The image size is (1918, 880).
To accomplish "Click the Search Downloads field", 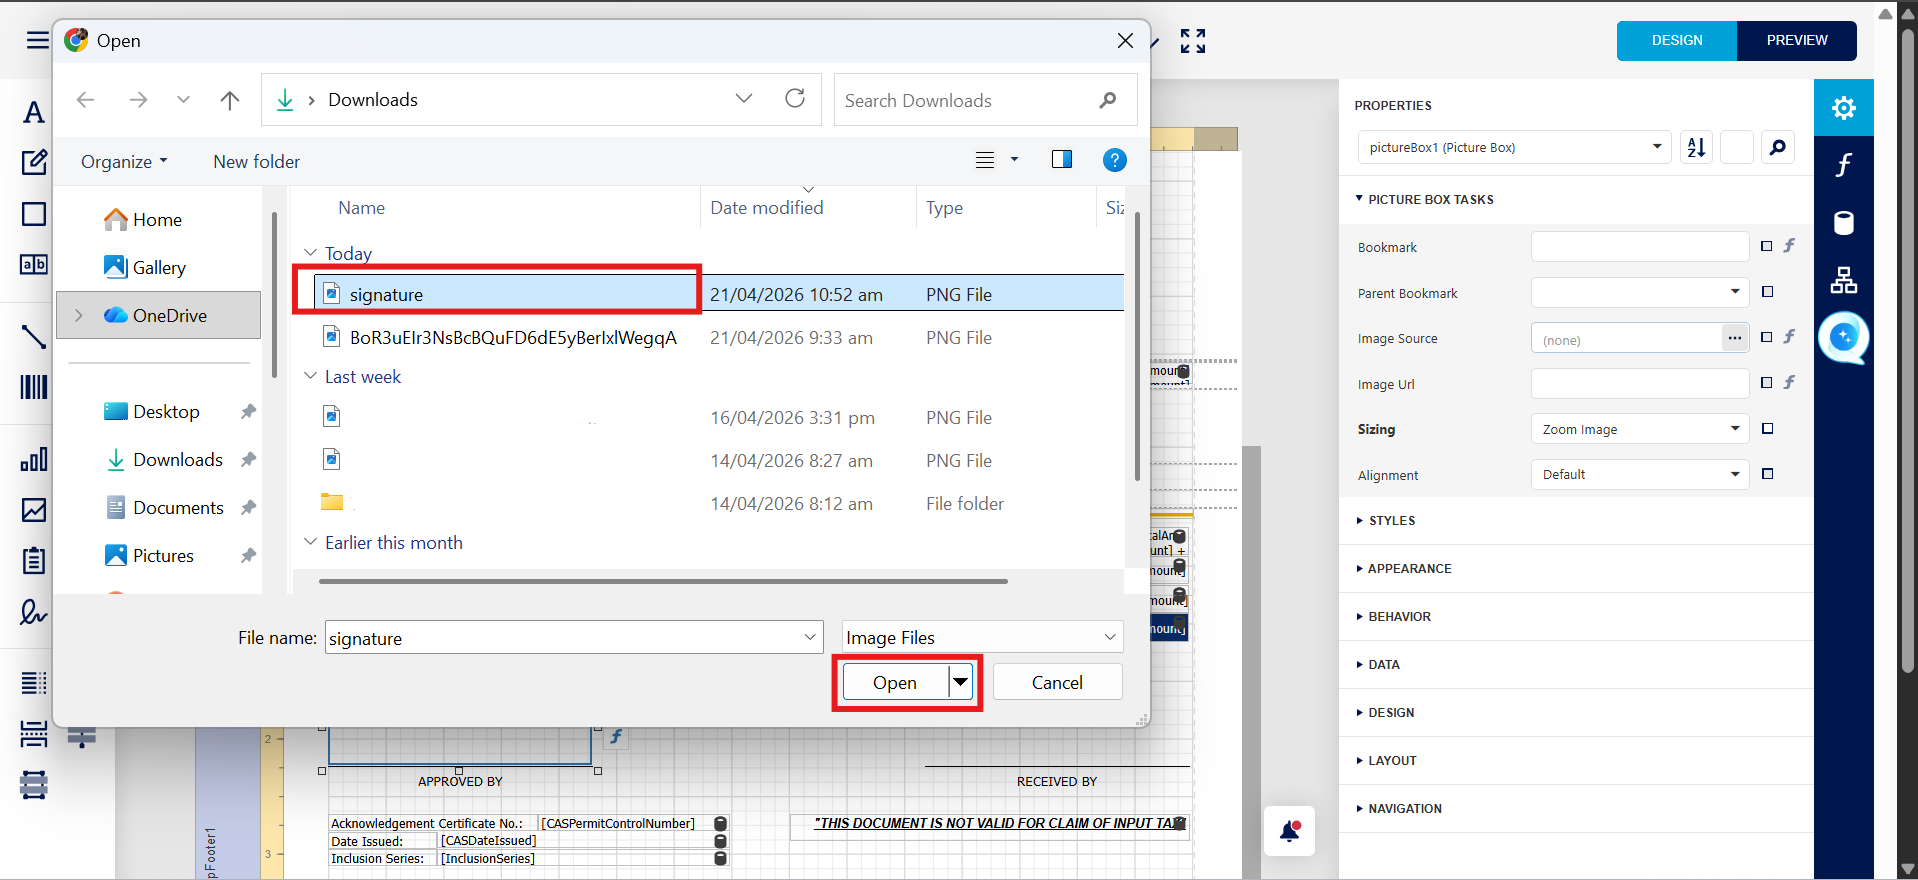I will 965,101.
